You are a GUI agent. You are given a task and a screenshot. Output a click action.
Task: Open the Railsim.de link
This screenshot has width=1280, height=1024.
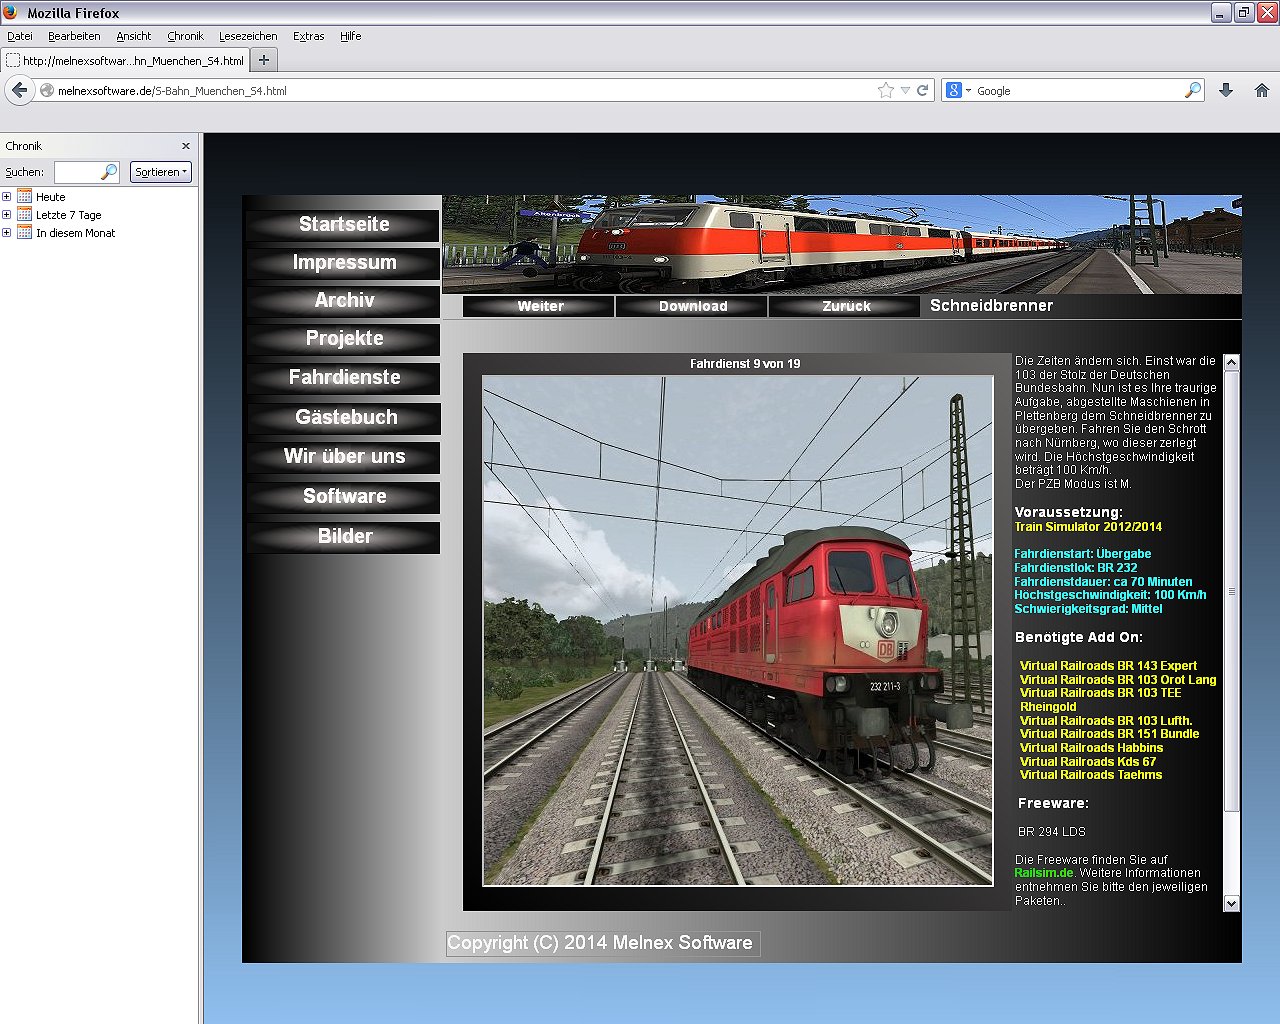pyautogui.click(x=1043, y=873)
